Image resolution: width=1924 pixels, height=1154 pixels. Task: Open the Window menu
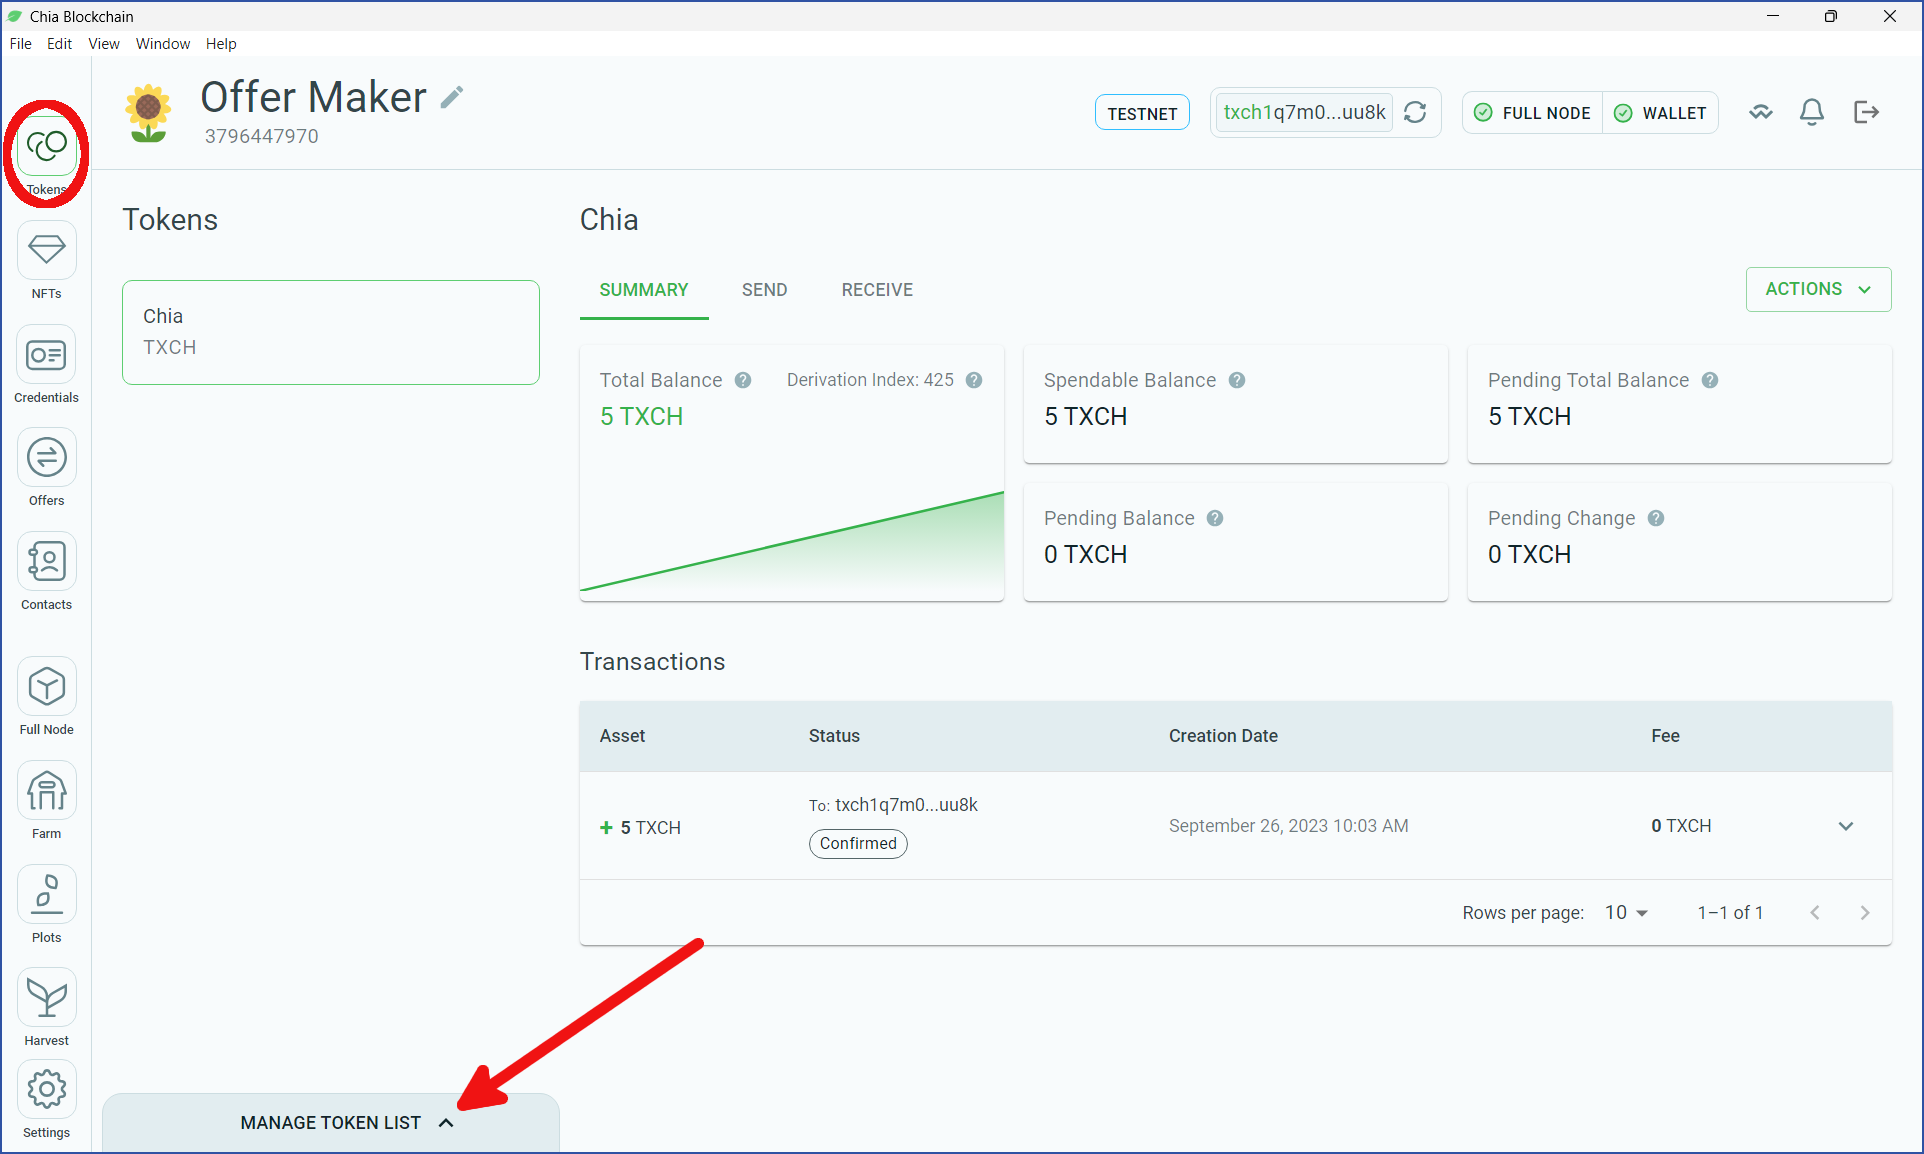tap(163, 44)
